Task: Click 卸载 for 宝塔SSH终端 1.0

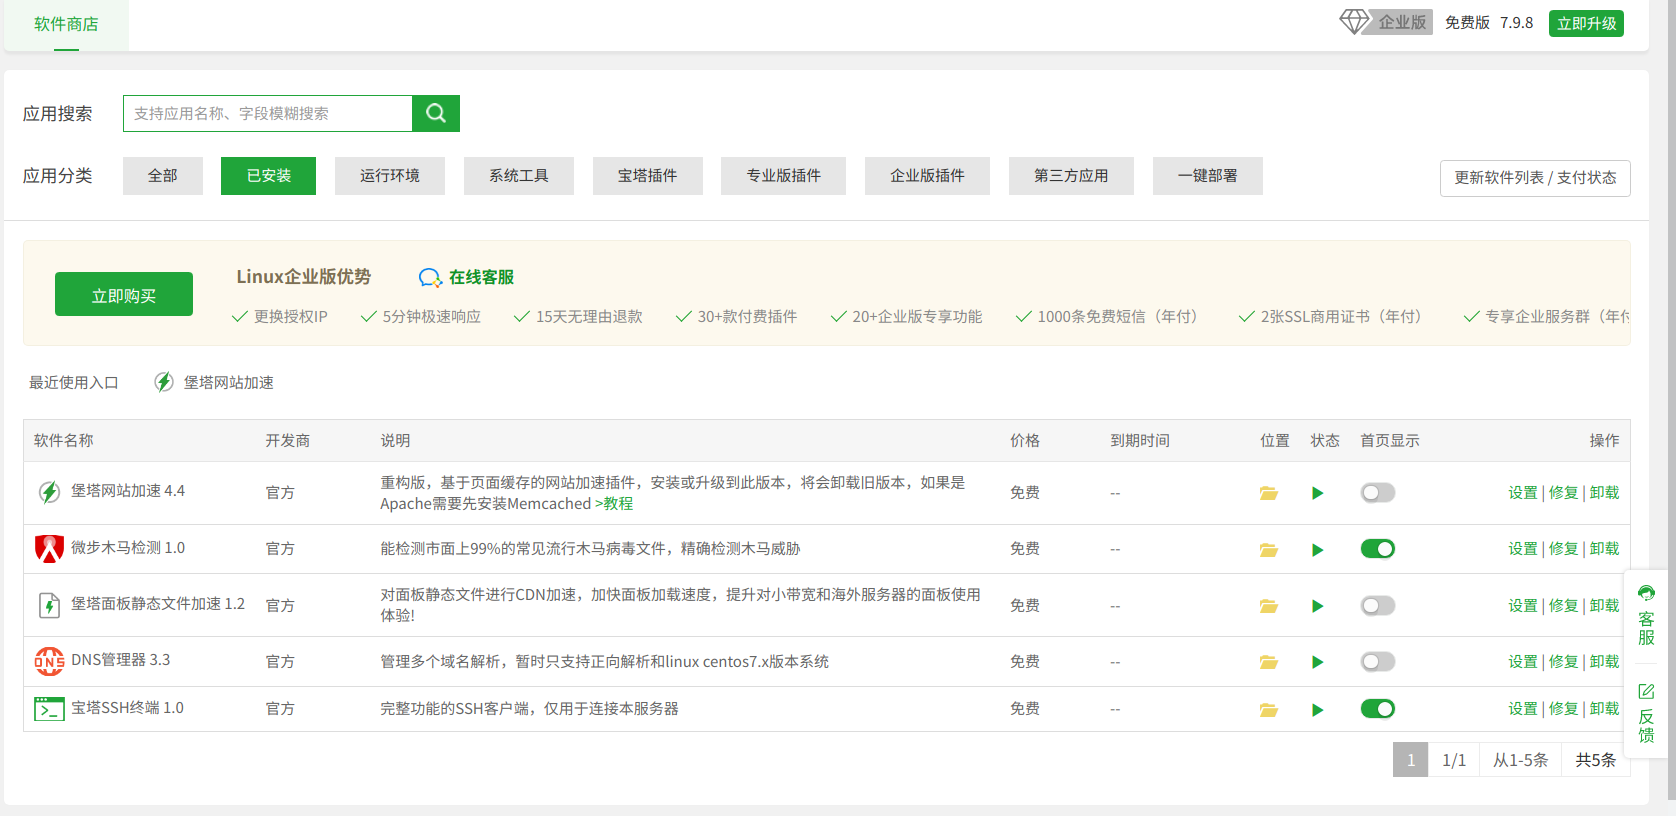Action: coord(1605,709)
